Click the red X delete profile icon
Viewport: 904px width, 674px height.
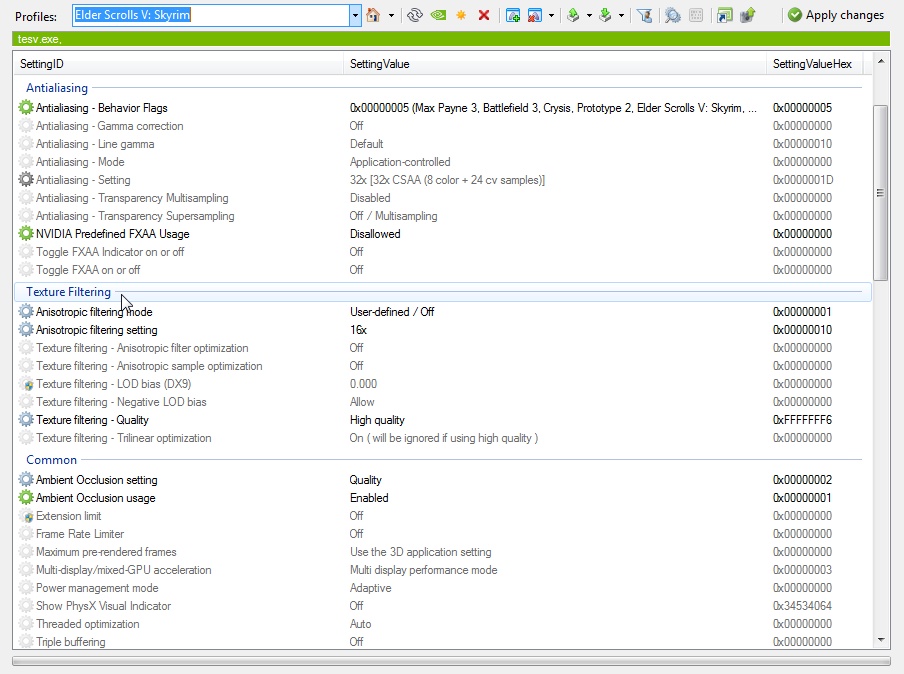[x=484, y=16]
